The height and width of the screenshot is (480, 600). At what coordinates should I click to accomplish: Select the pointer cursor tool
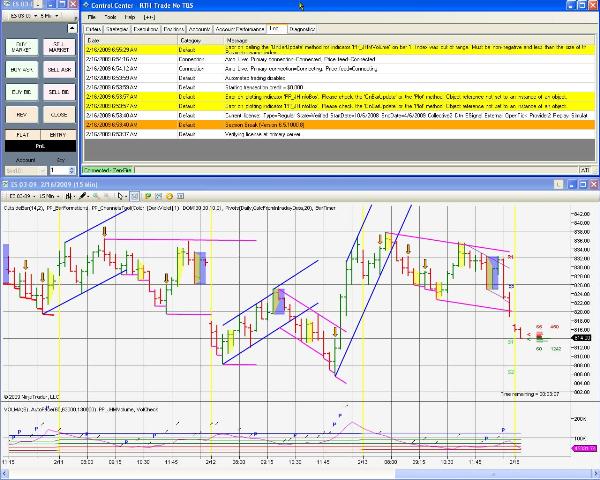[121, 196]
